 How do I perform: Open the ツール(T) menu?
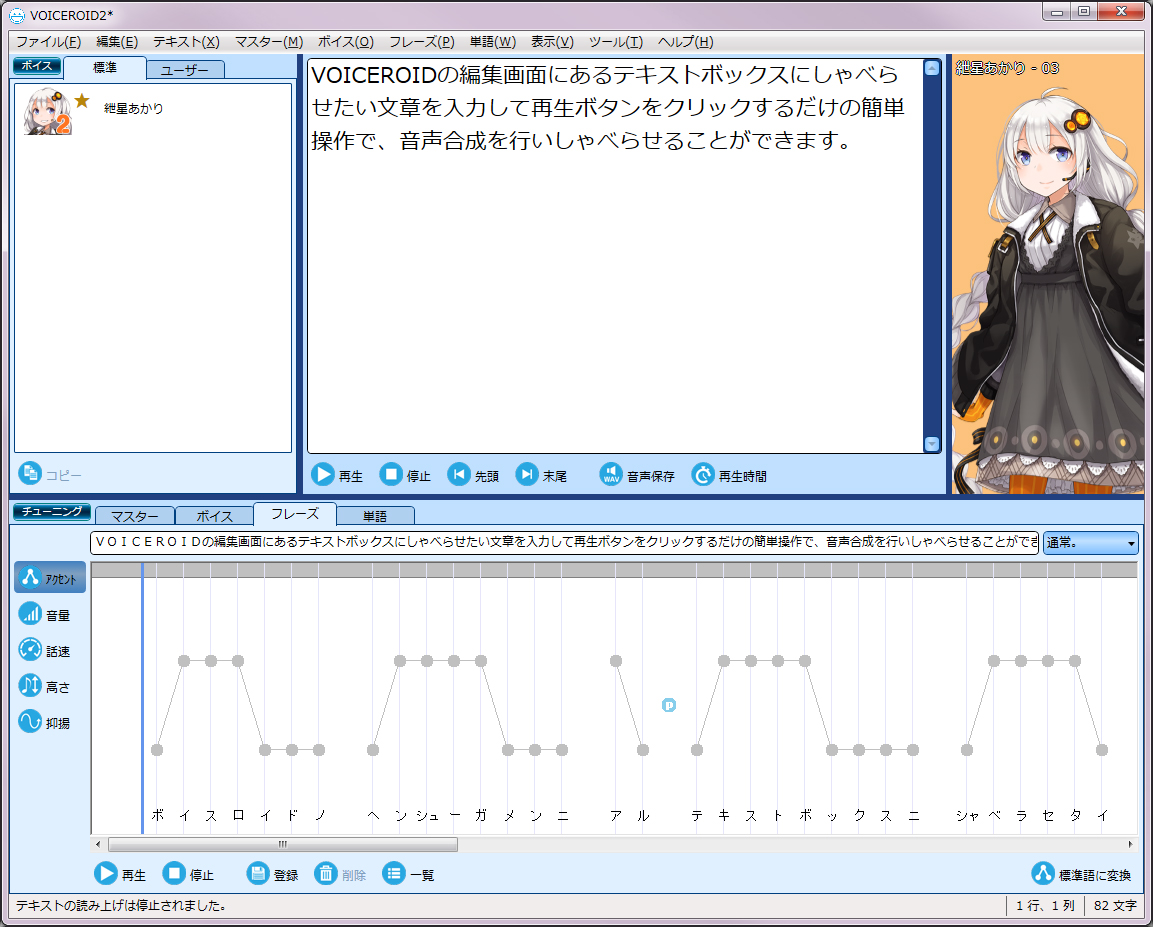pyautogui.click(x=615, y=42)
